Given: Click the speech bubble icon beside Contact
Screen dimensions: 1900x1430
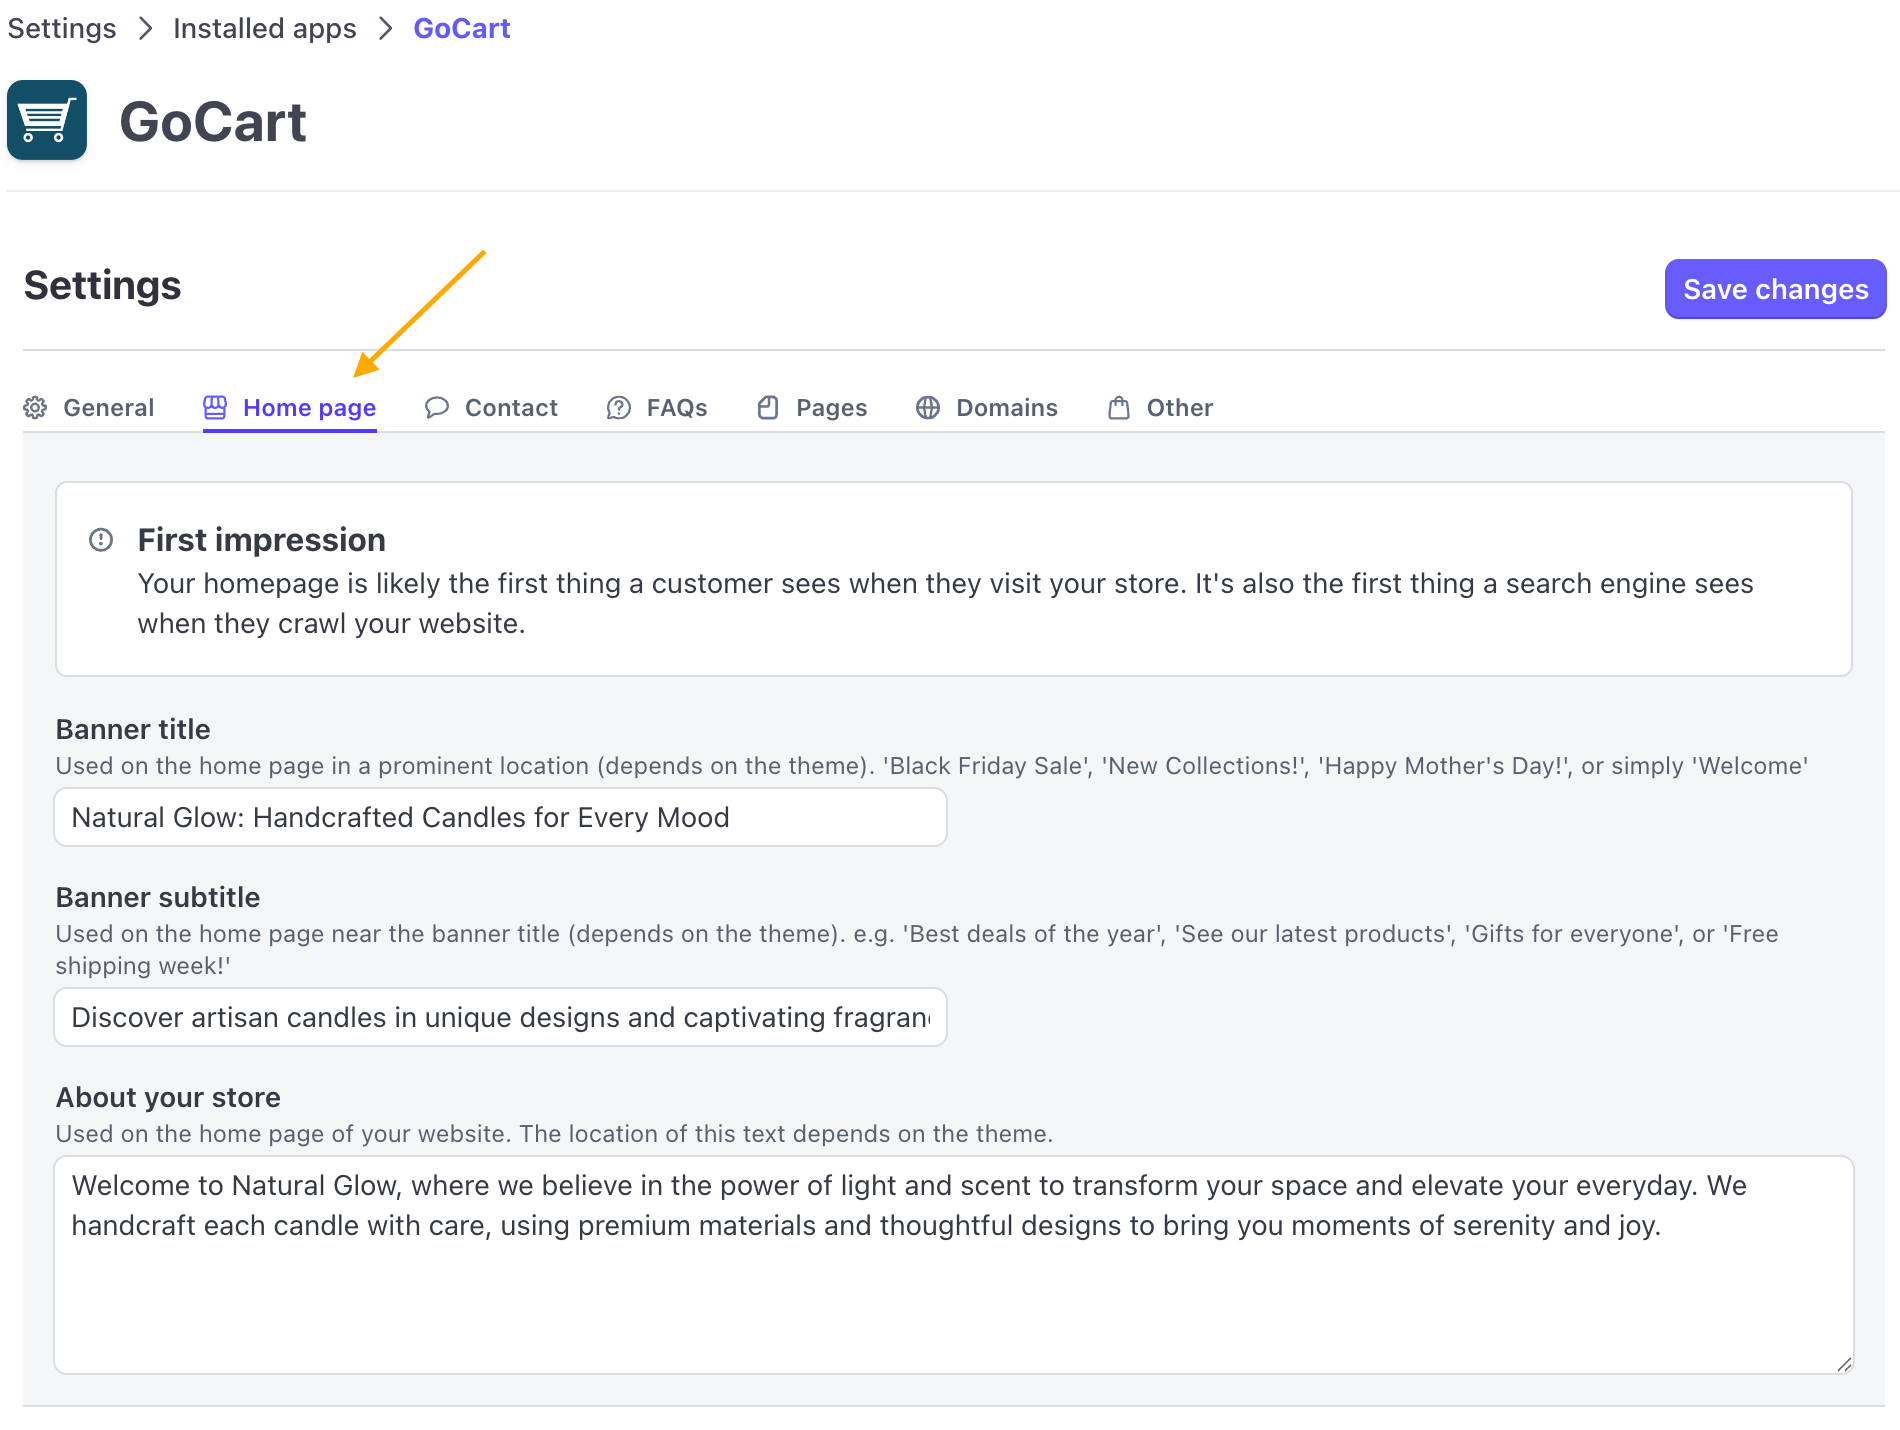Looking at the screenshot, I should click(437, 408).
